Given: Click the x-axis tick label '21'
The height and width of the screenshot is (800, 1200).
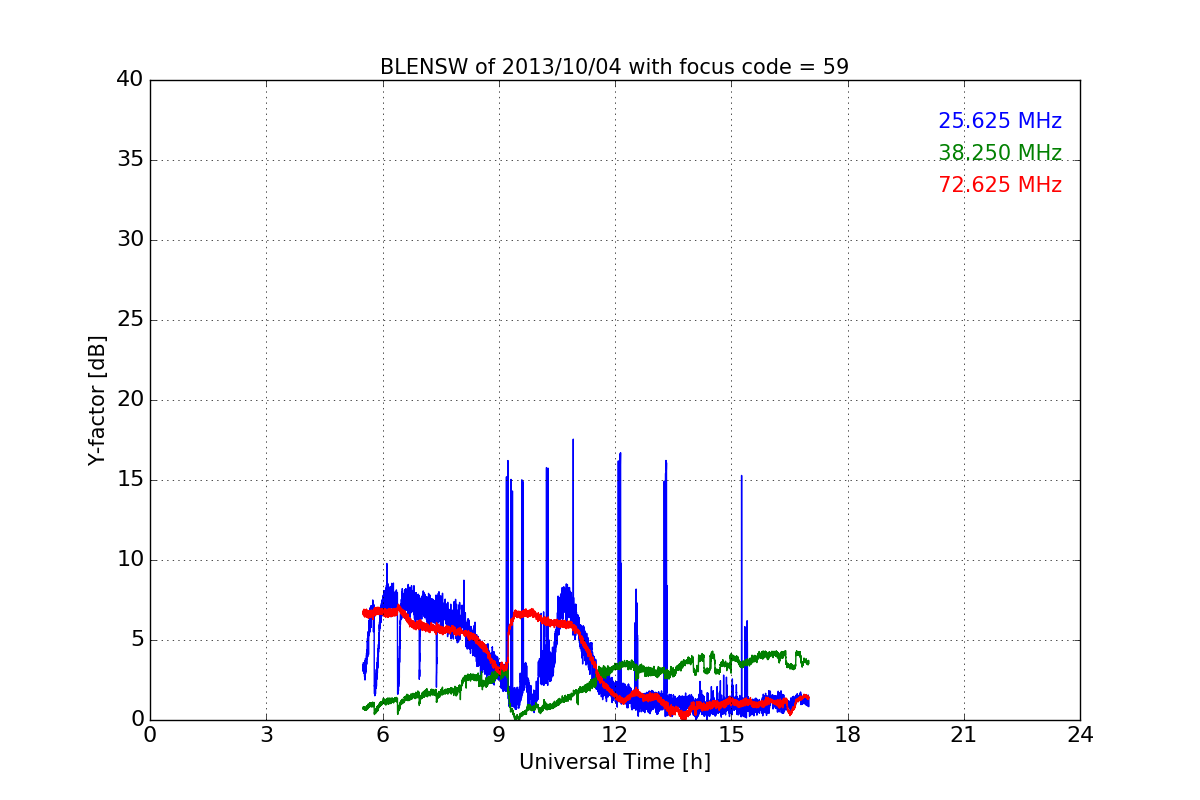Looking at the screenshot, I should pyautogui.click(x=964, y=735).
